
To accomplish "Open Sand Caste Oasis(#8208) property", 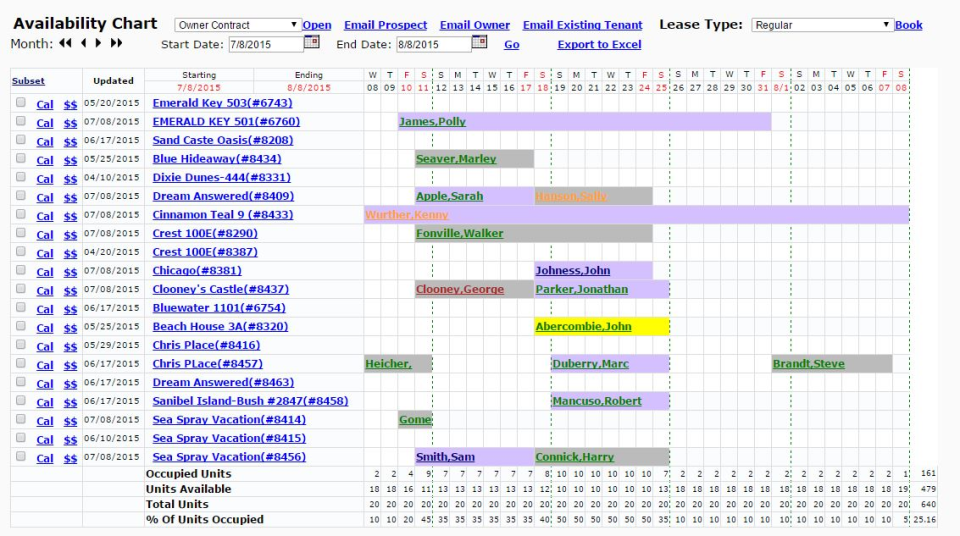I will [223, 140].
